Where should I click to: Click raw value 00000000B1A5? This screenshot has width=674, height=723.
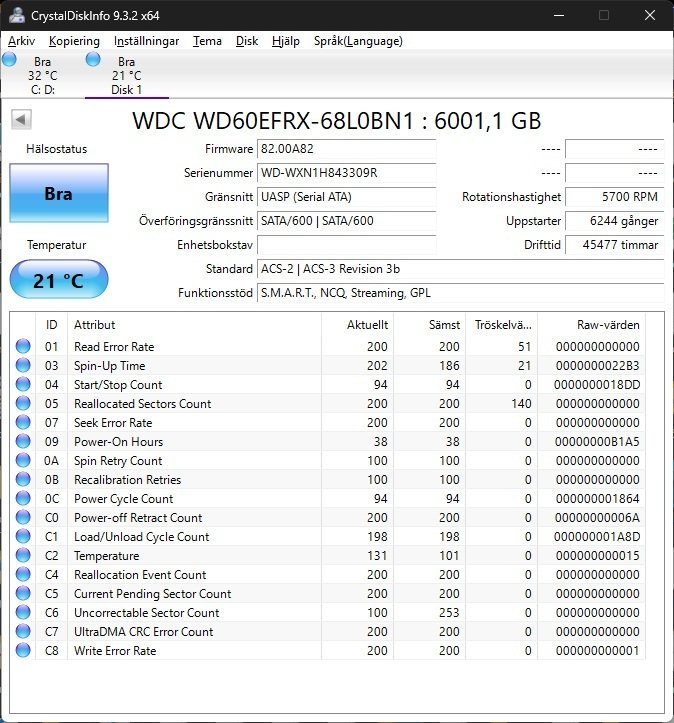(x=597, y=442)
